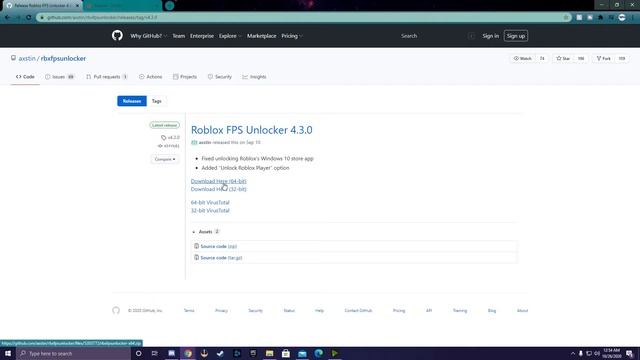Open the 32-bit VirusTotal link

[x=210, y=211]
